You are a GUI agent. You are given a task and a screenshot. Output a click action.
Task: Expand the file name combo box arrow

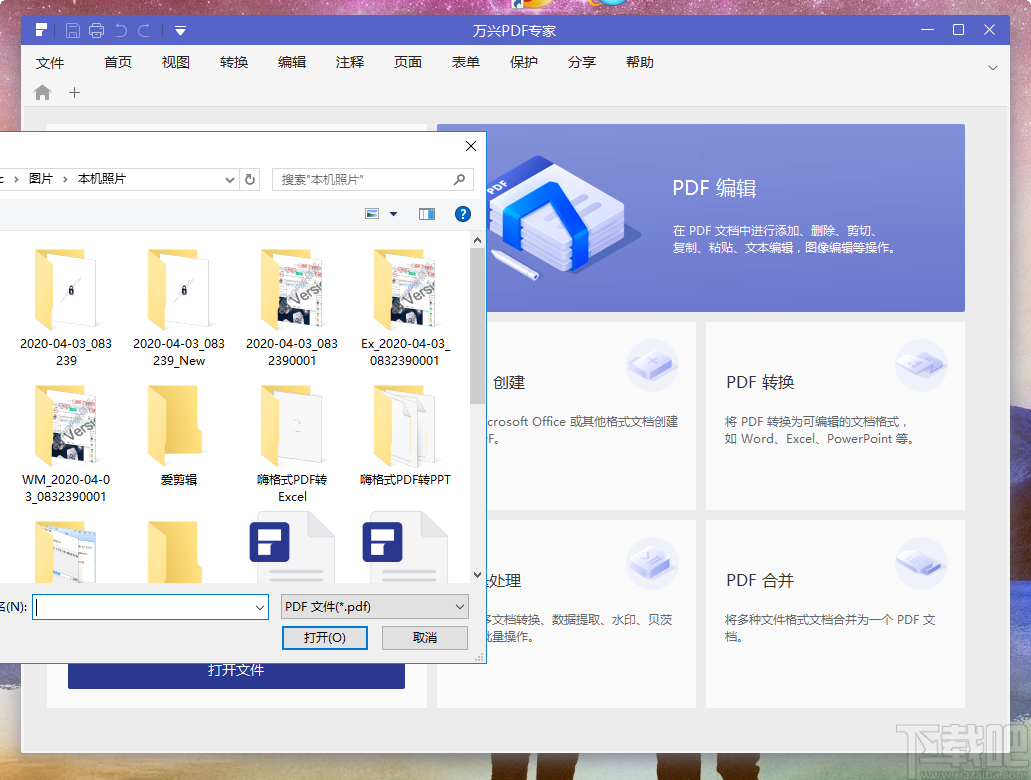260,606
